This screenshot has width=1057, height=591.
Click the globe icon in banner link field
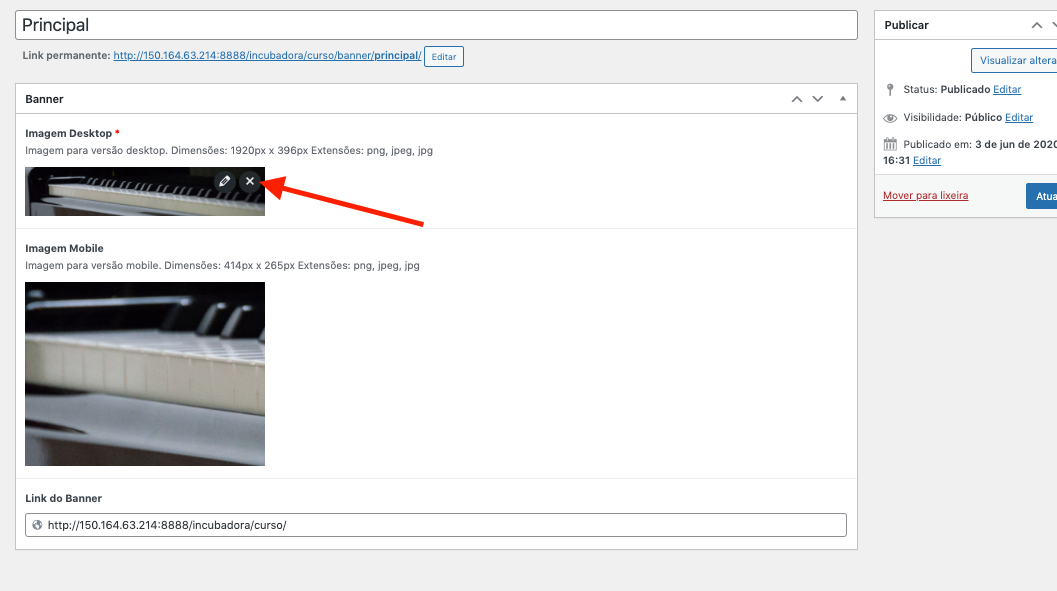click(38, 525)
